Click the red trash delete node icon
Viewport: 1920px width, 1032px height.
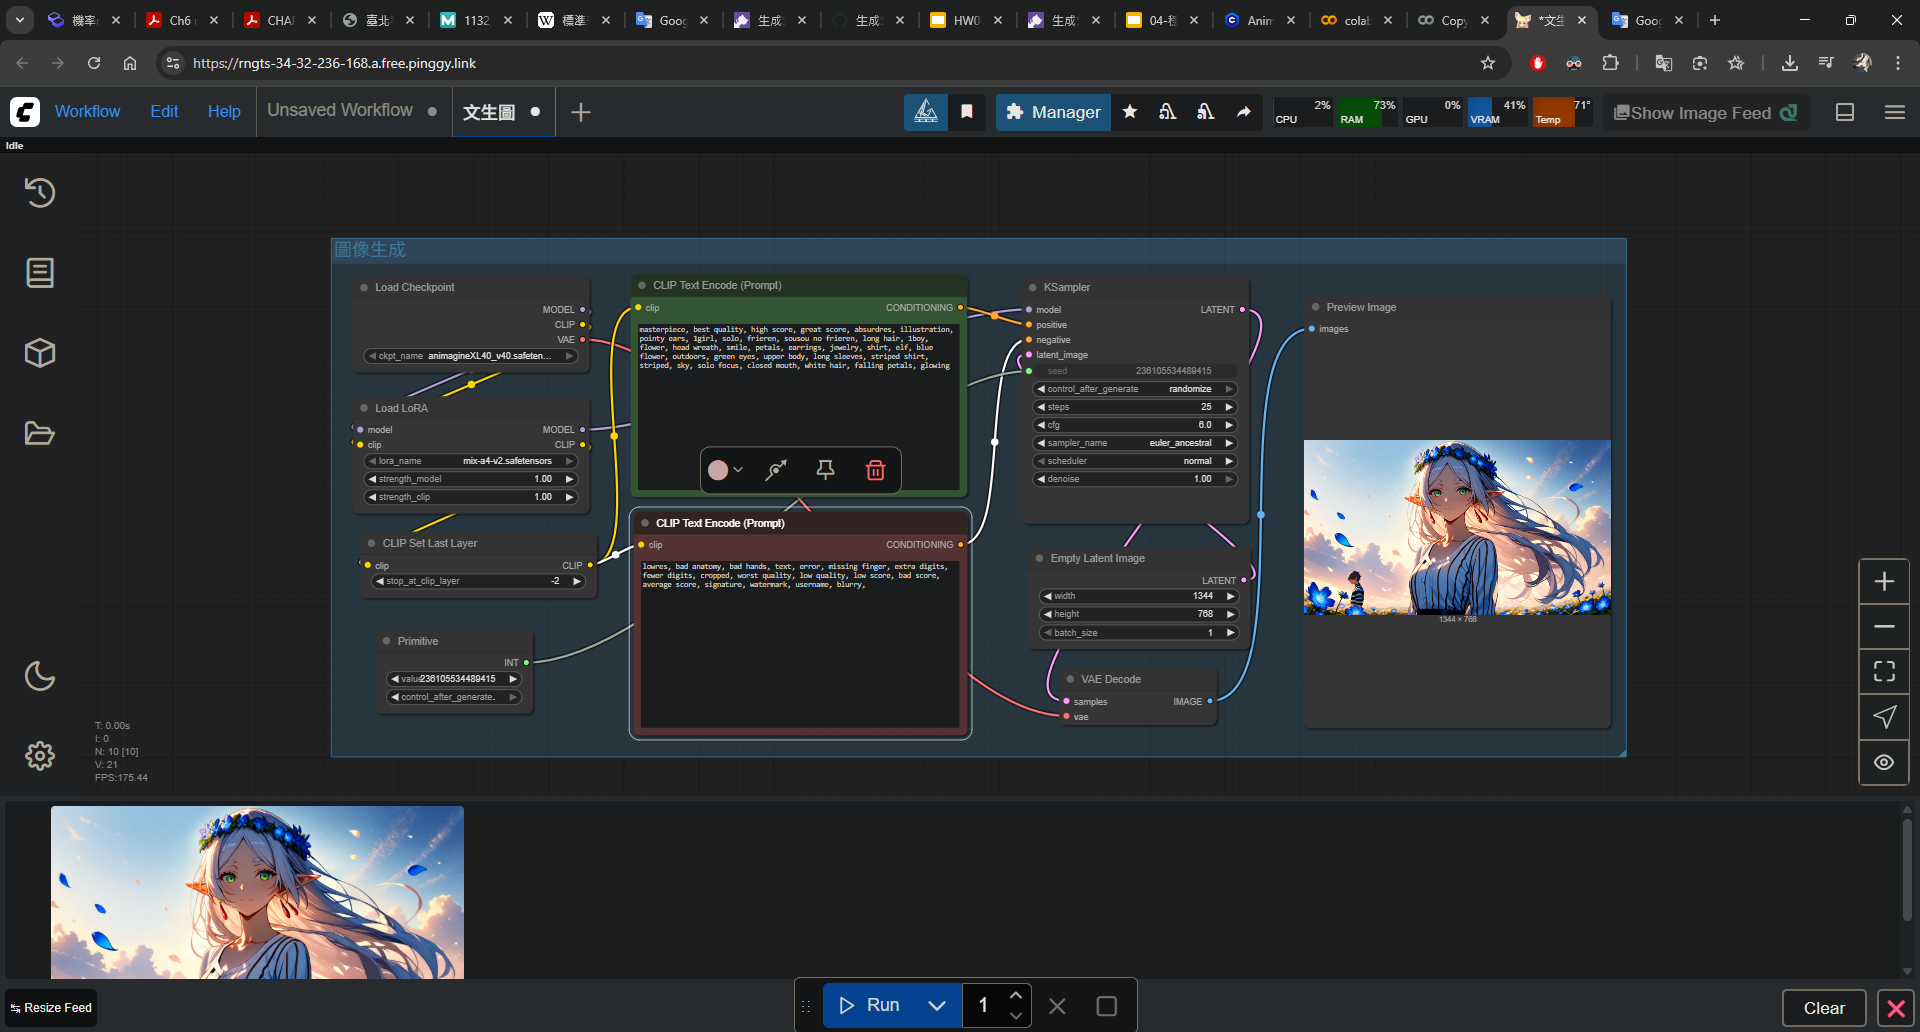point(875,470)
